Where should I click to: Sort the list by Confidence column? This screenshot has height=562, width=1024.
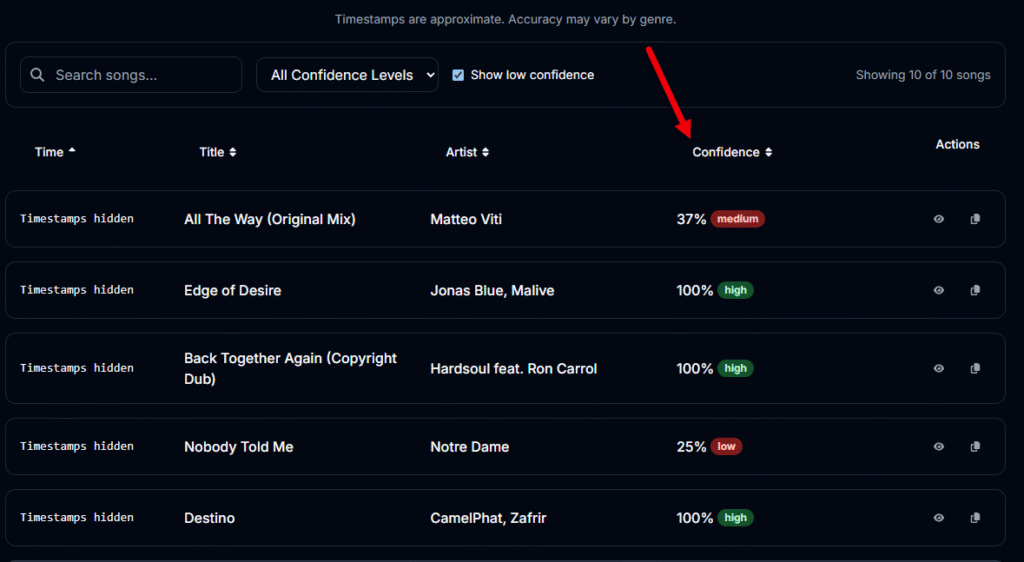[731, 152]
